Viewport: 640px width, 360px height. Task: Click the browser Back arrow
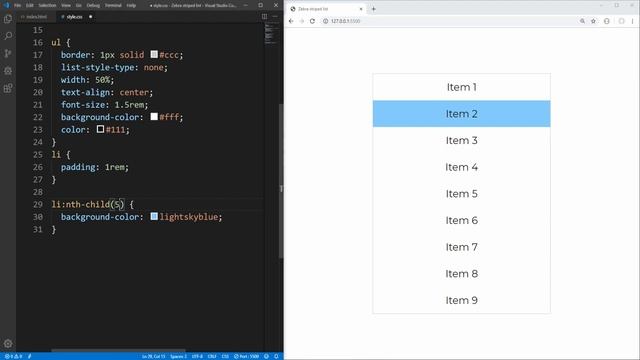tap(291, 21)
